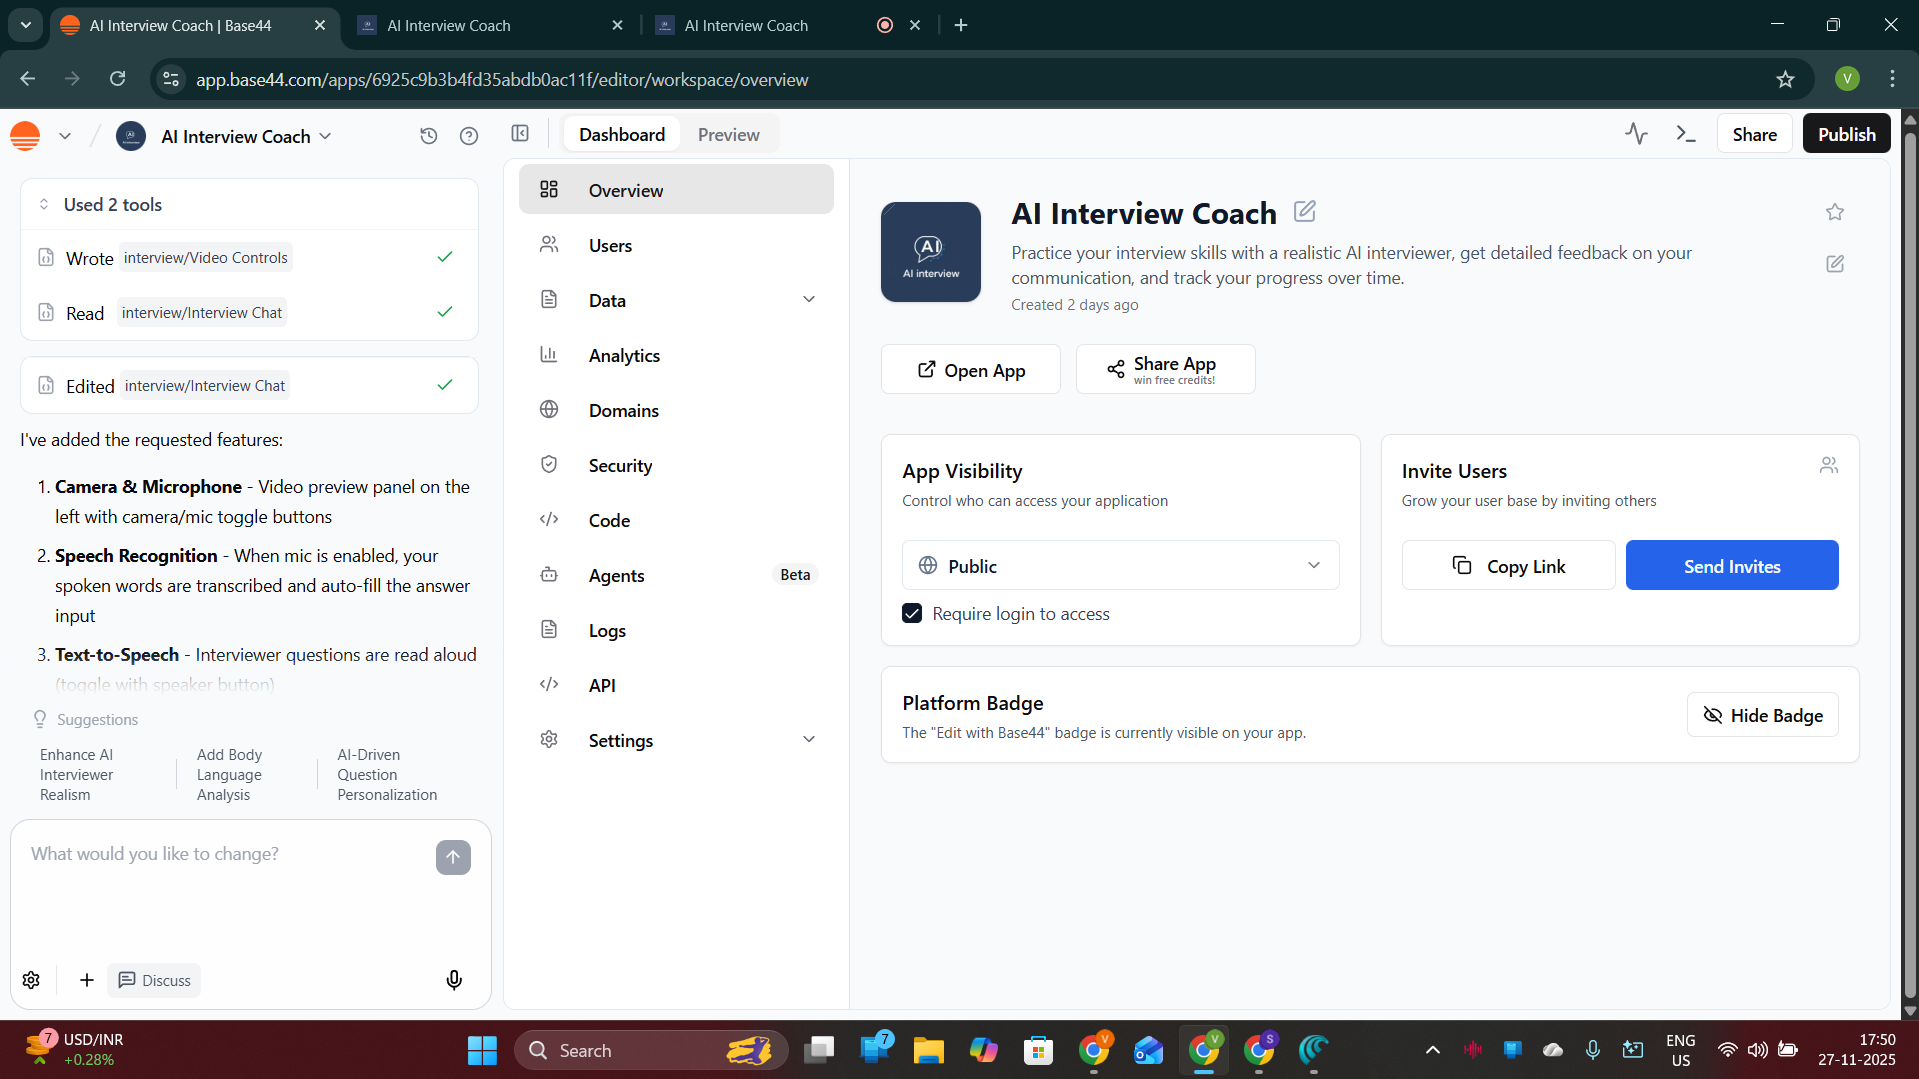Open the Logs section
Image resolution: width=1919 pixels, height=1079 pixels.
(x=676, y=631)
